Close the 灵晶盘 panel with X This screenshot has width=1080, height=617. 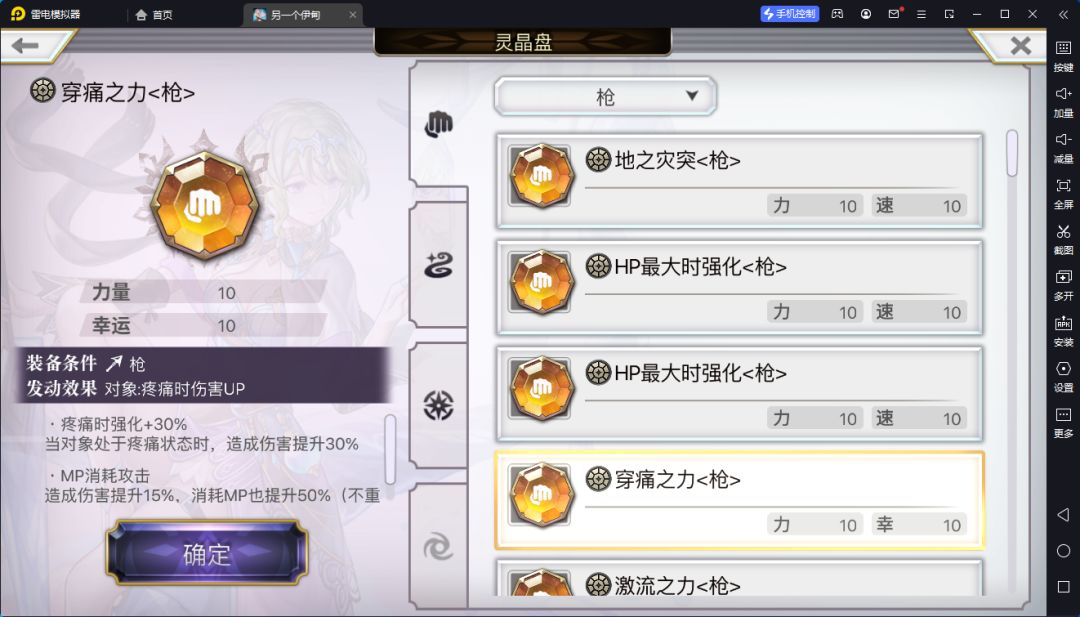coord(1020,46)
